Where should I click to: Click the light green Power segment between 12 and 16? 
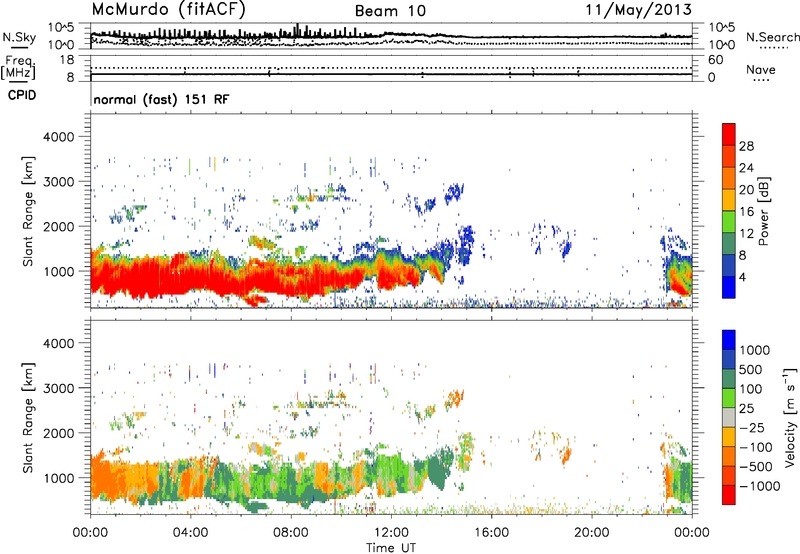(x=729, y=221)
